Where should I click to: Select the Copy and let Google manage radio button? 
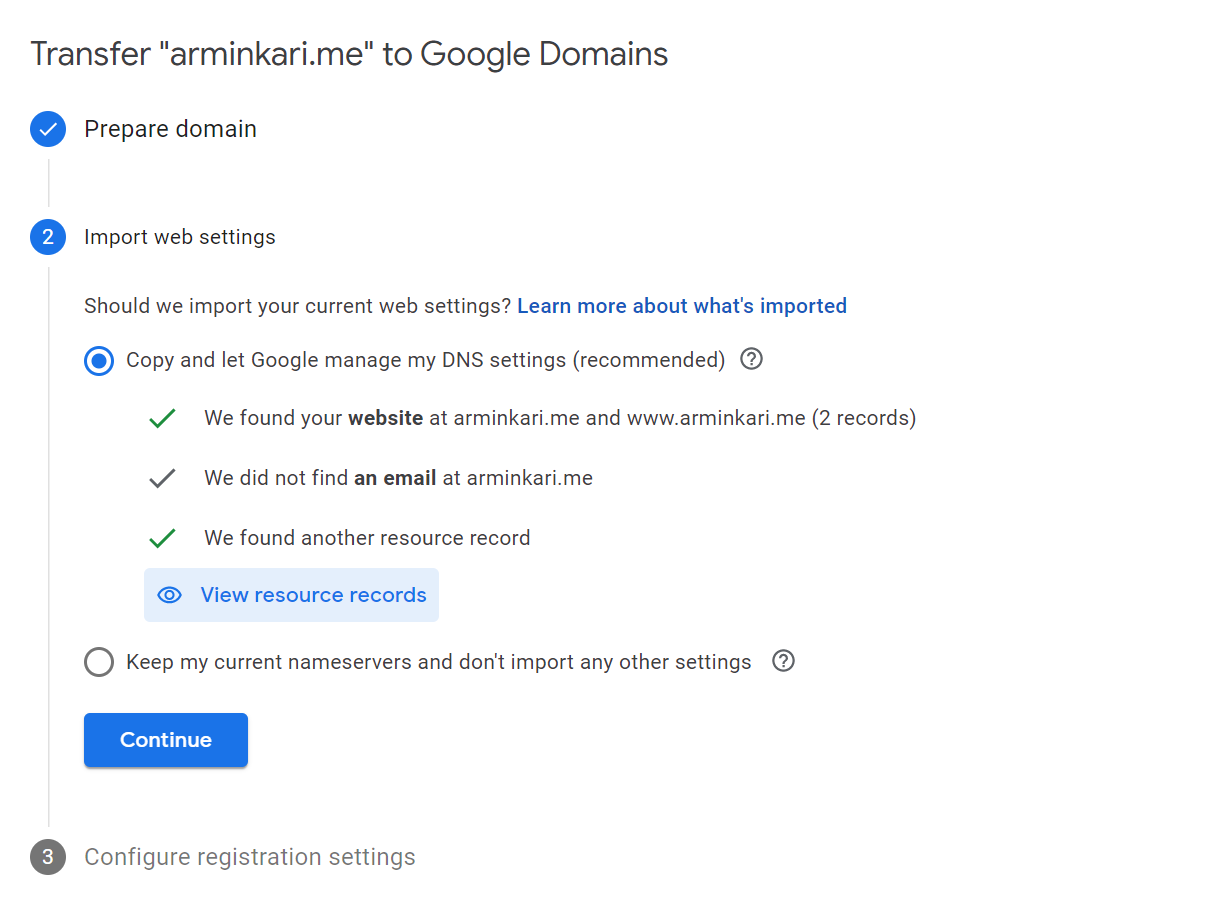[x=99, y=360]
